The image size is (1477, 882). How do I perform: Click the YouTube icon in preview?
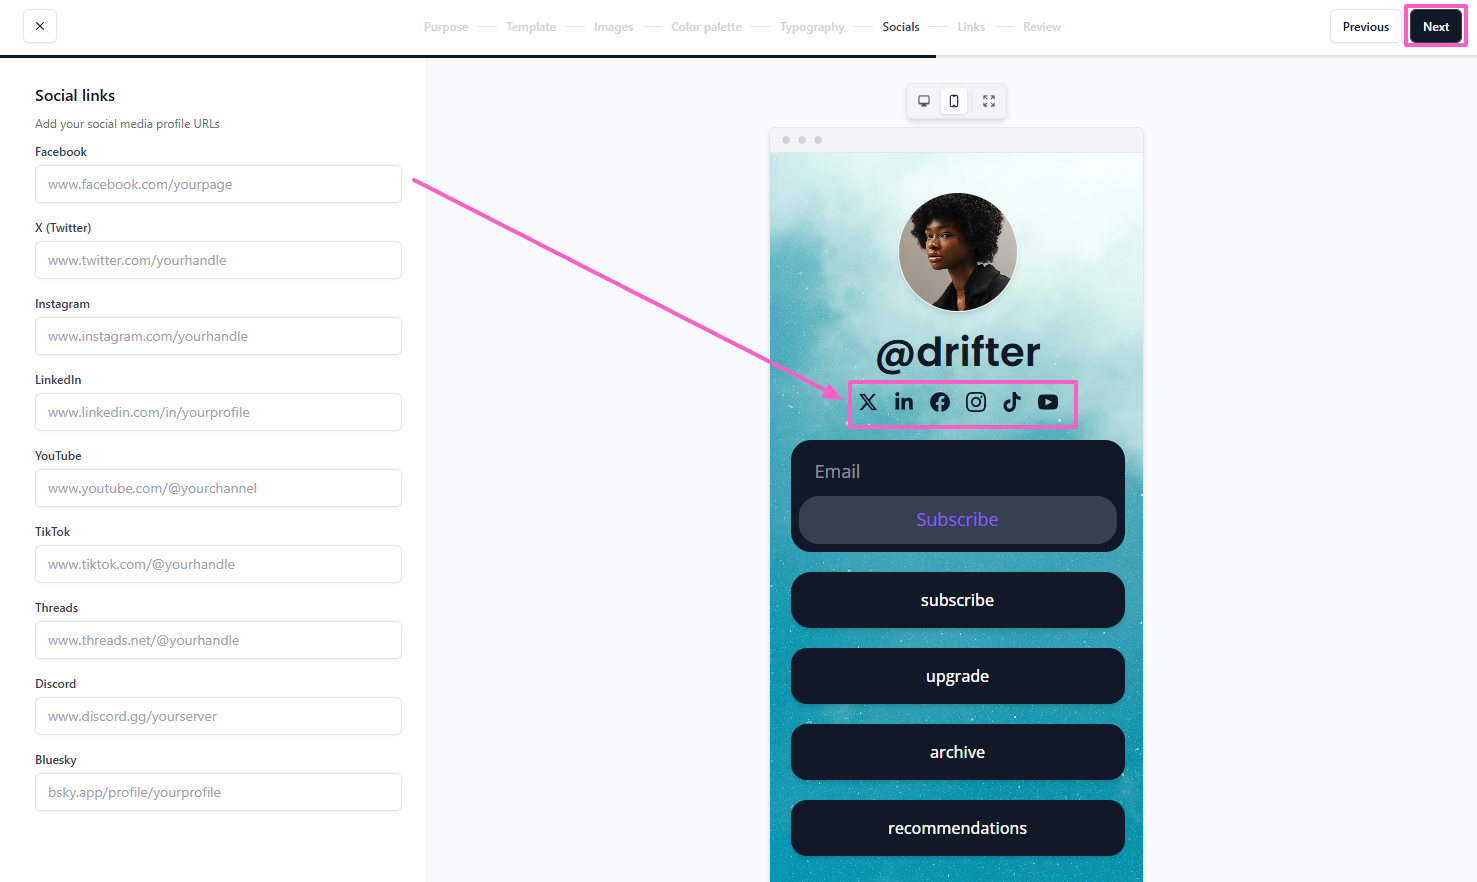[x=1048, y=402]
